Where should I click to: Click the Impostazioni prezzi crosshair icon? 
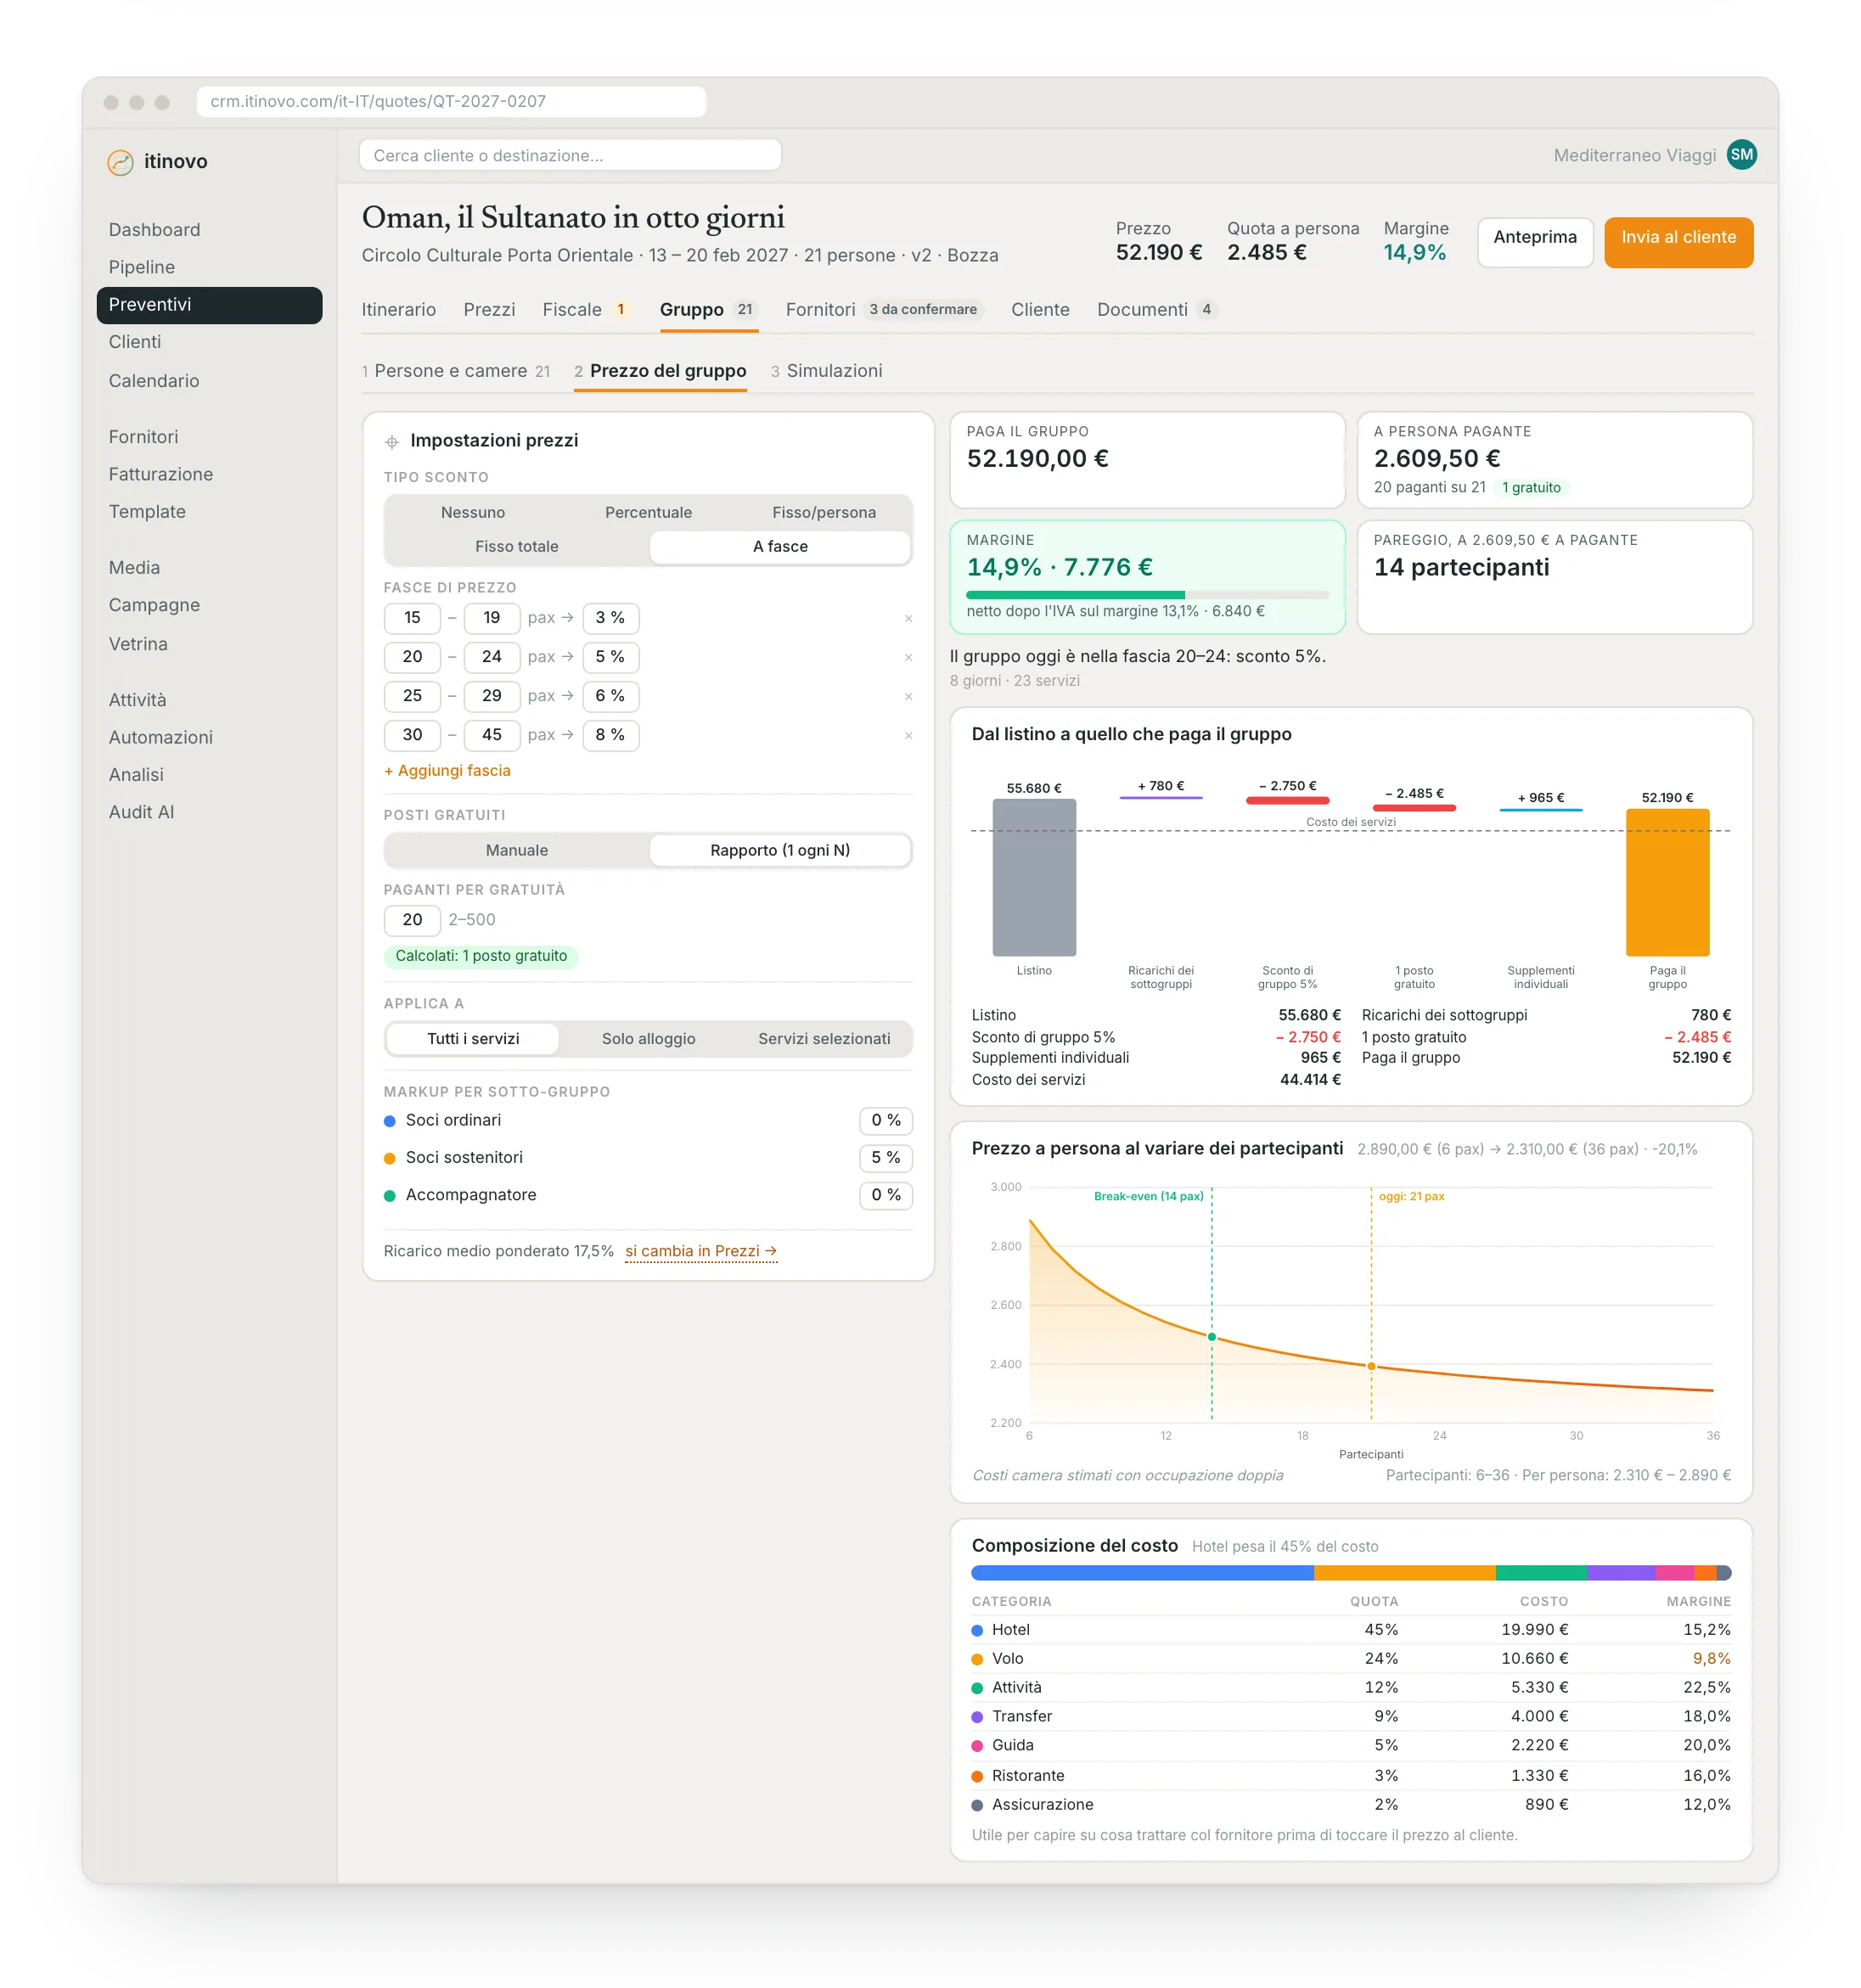click(392, 442)
